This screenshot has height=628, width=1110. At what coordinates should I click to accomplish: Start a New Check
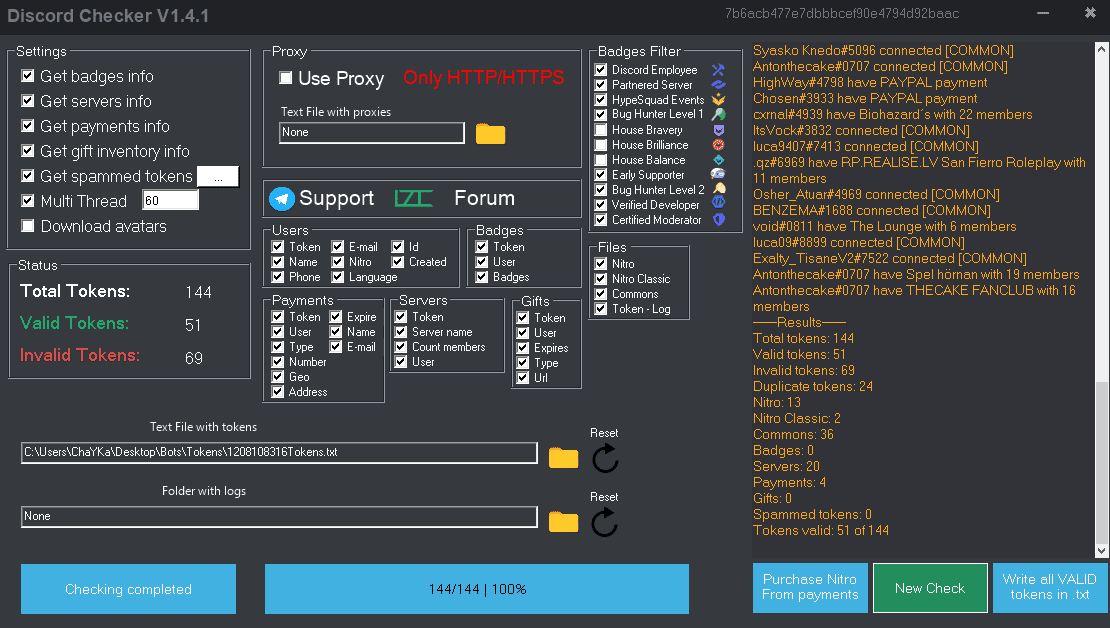[930, 588]
